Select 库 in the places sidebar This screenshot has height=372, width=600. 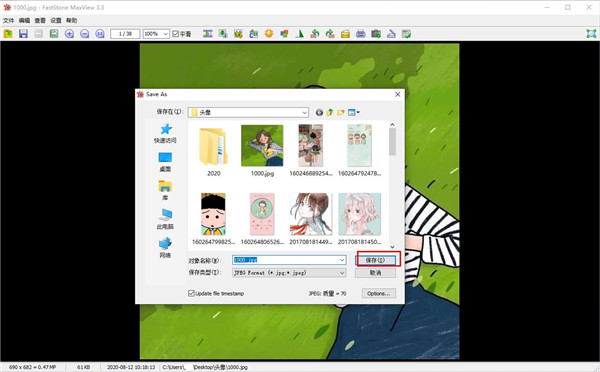point(165,191)
